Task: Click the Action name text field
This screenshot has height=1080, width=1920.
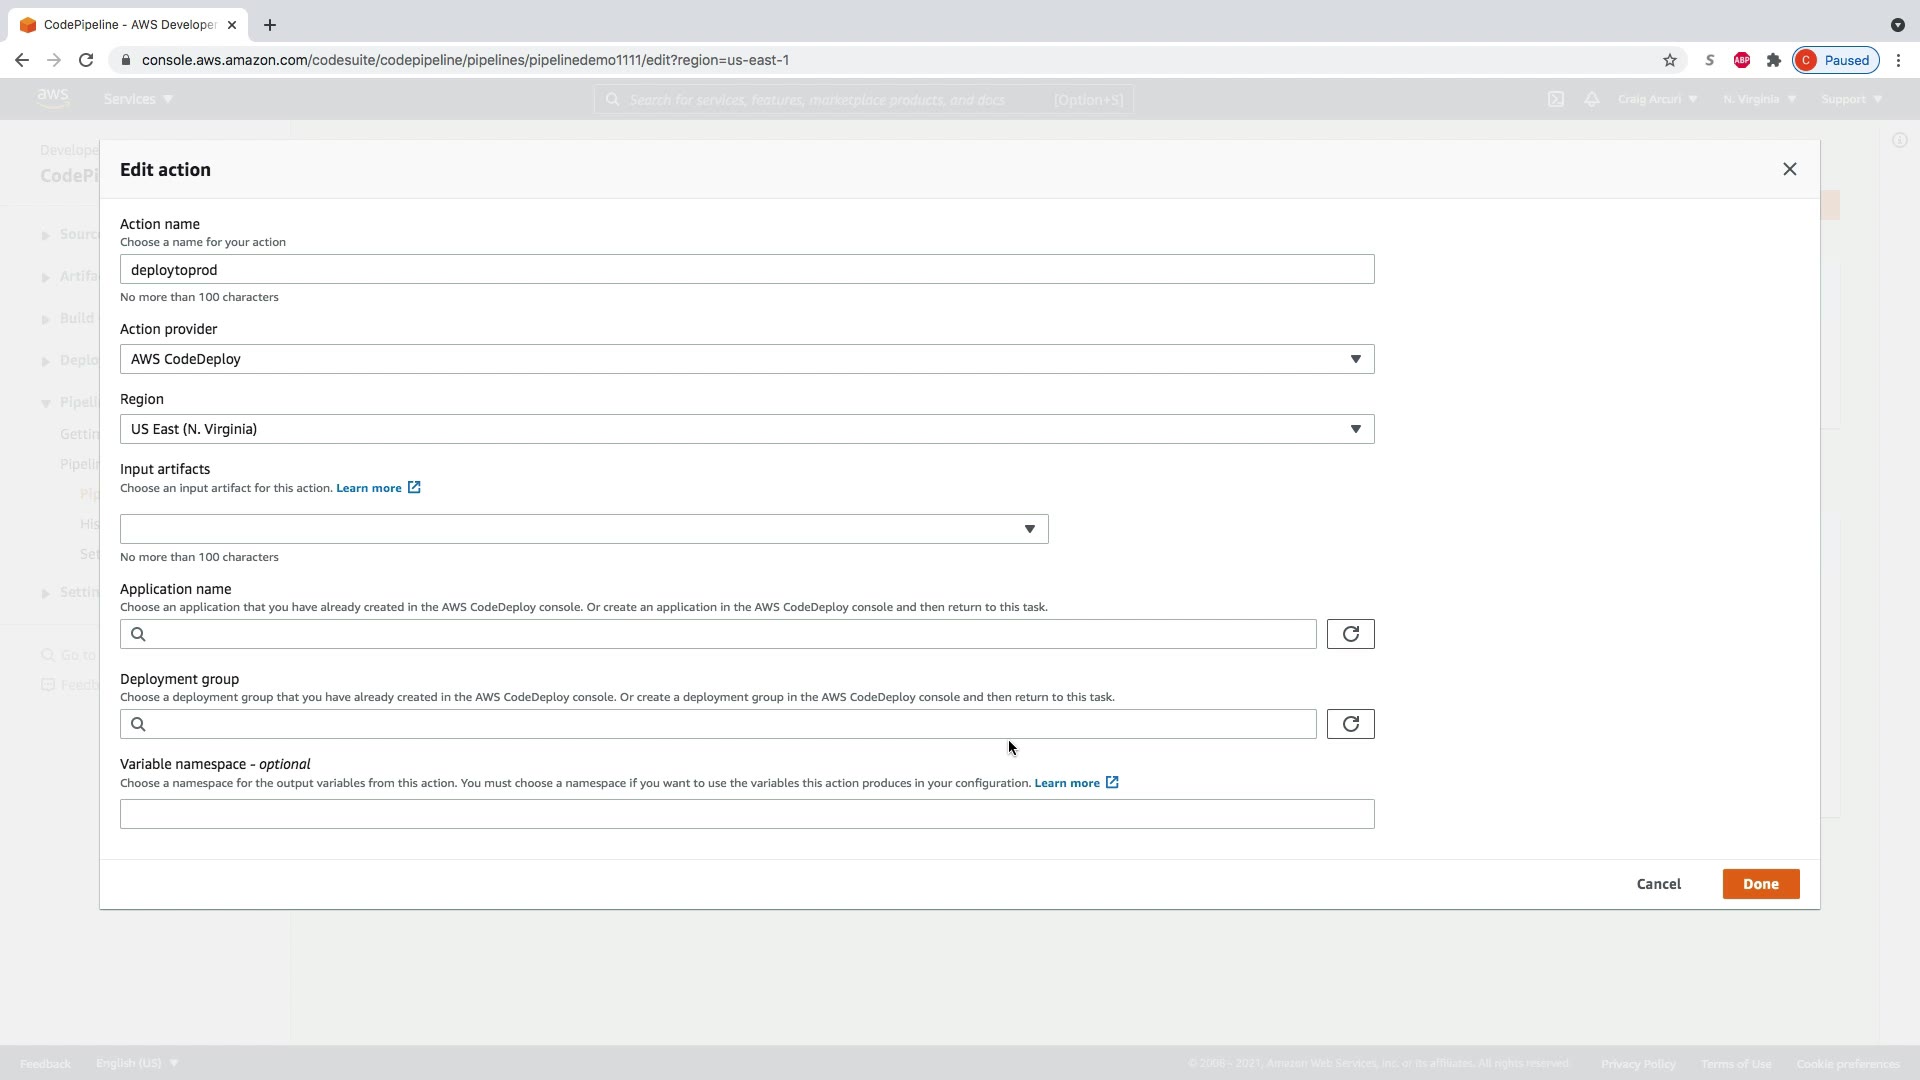Action: [746, 270]
